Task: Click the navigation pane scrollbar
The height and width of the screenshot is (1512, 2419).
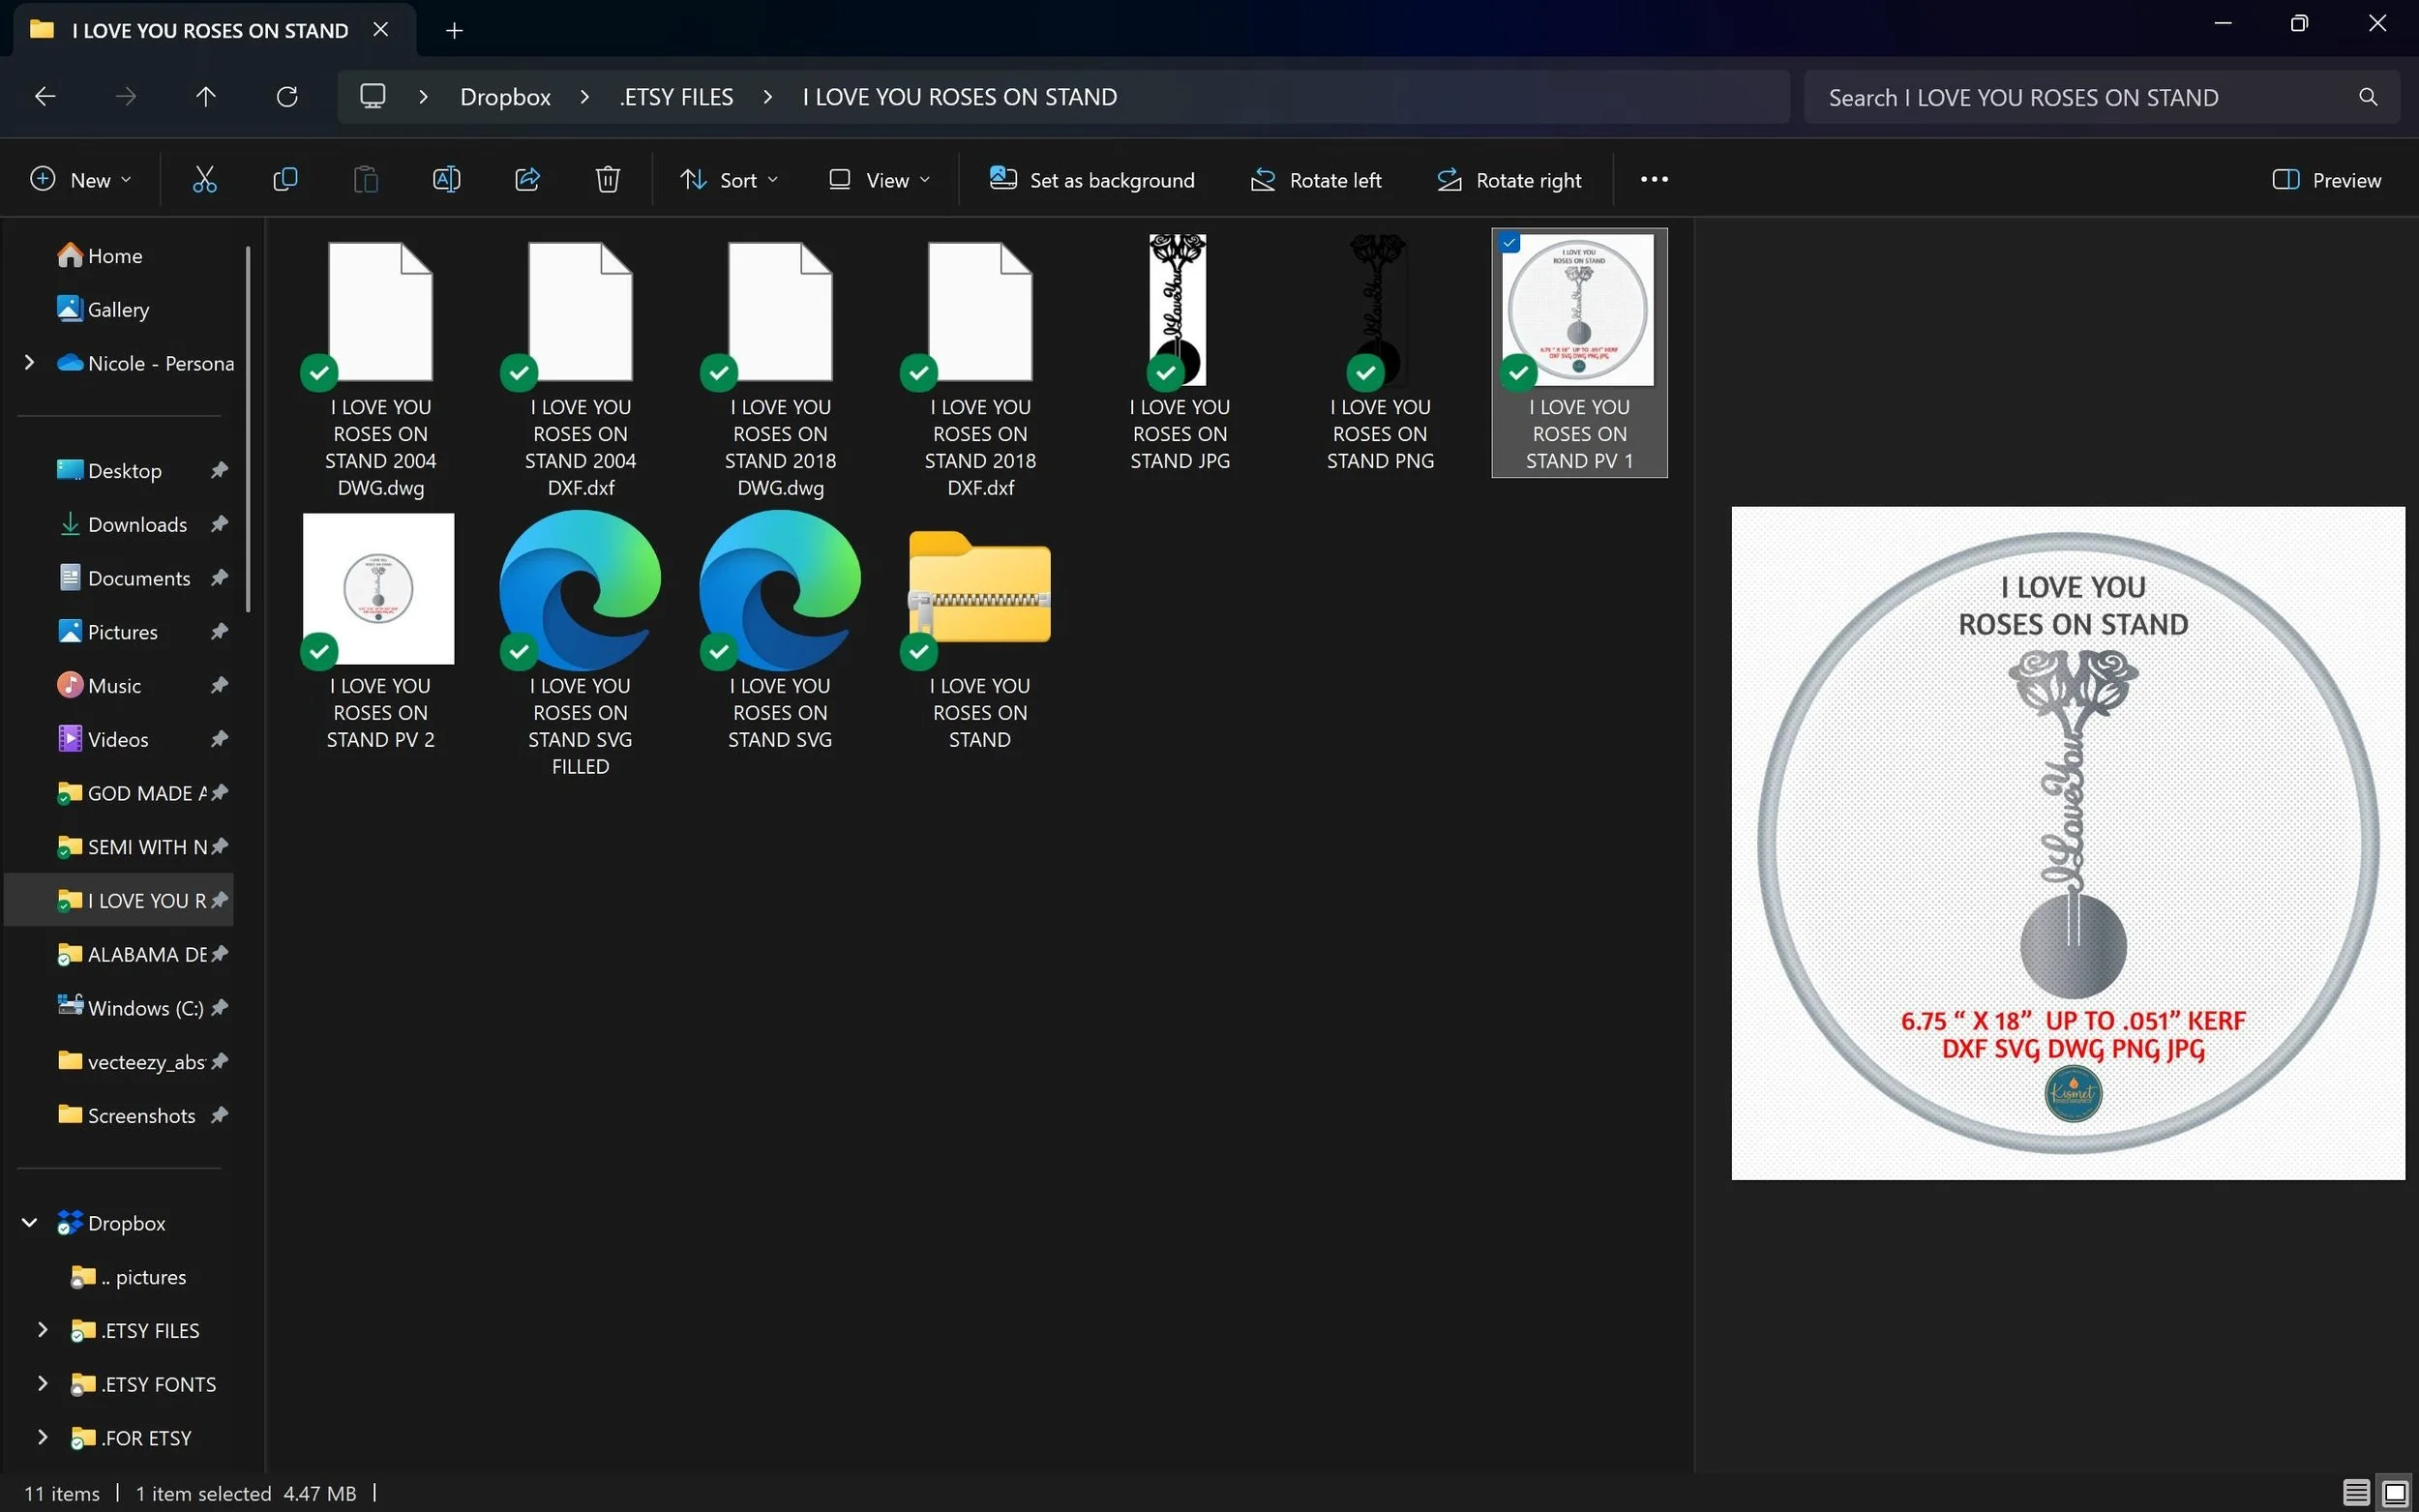Action: (248, 430)
